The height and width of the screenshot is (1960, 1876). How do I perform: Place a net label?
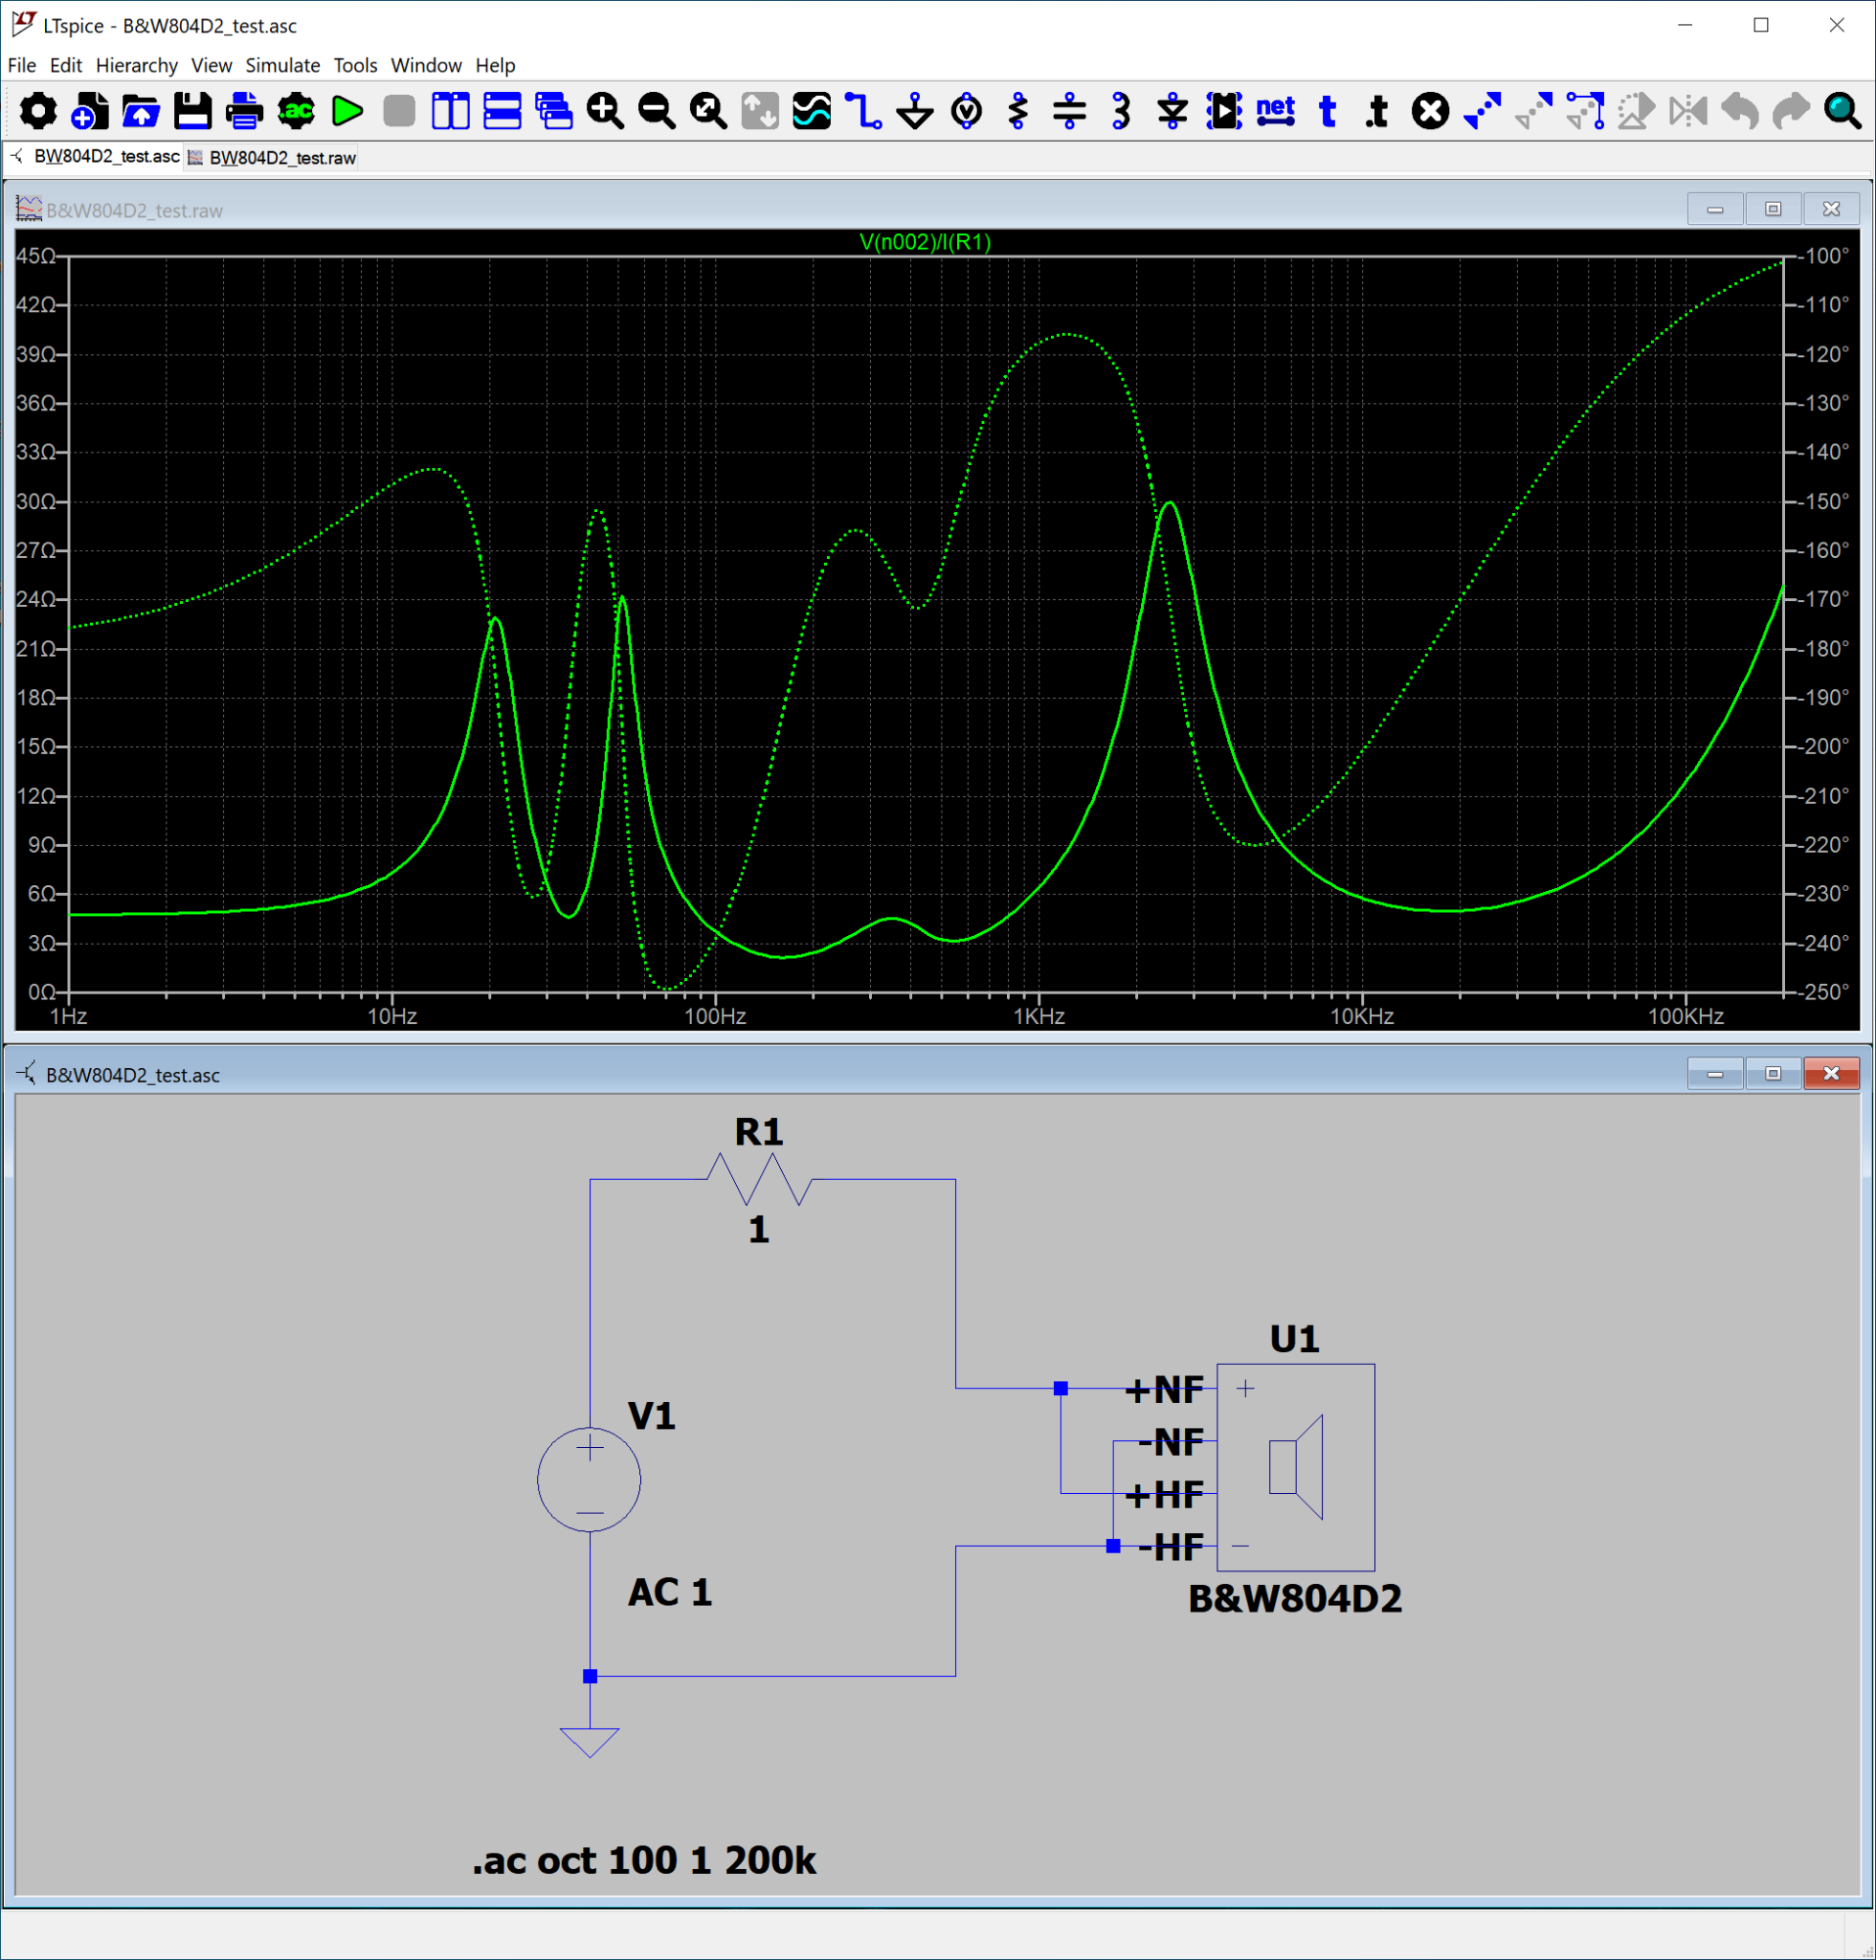[x=1276, y=111]
